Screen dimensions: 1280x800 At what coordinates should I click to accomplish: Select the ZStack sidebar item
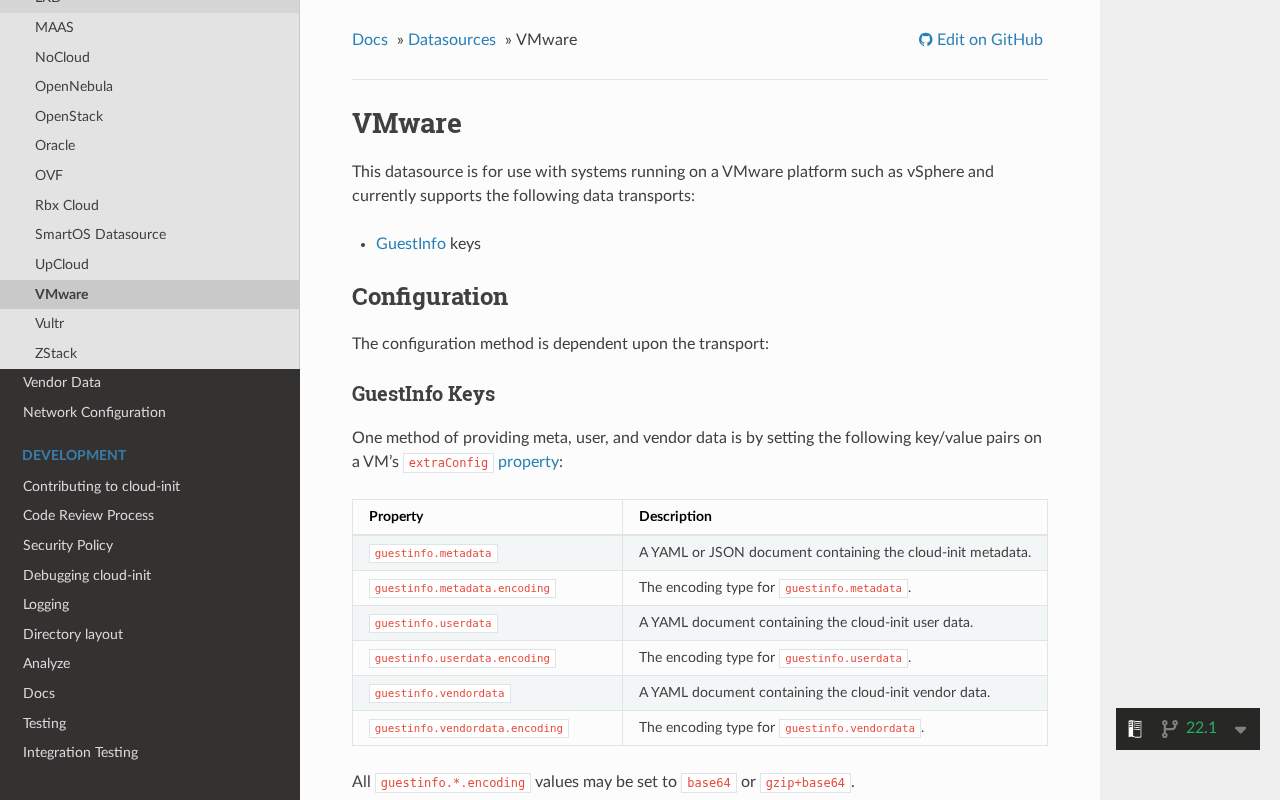[56, 353]
